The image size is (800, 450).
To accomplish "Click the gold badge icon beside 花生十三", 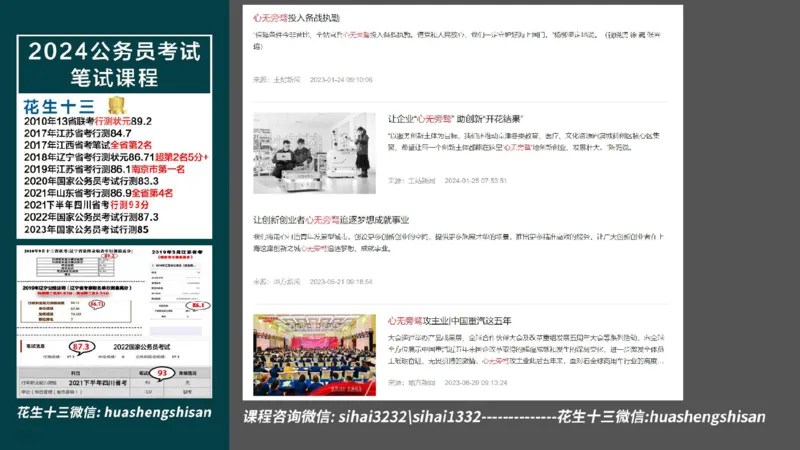I will tap(116, 105).
